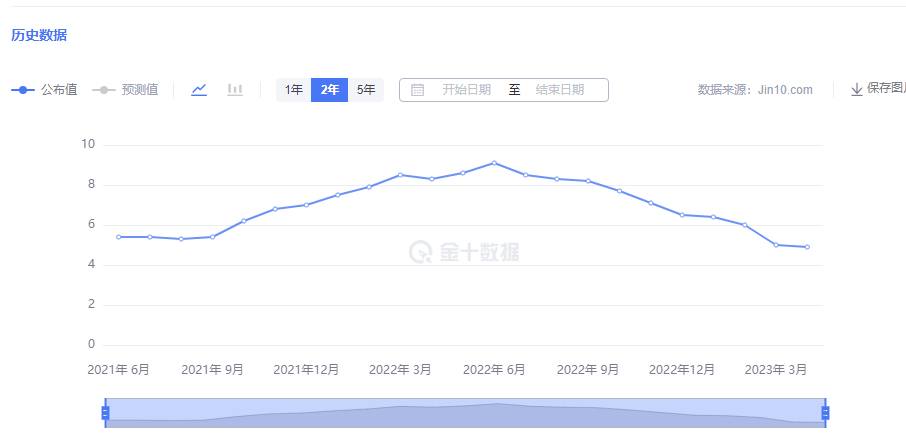Click the peak data point near 2022年 6月
Image resolution: width=906 pixels, height=441 pixels.
[494, 163]
